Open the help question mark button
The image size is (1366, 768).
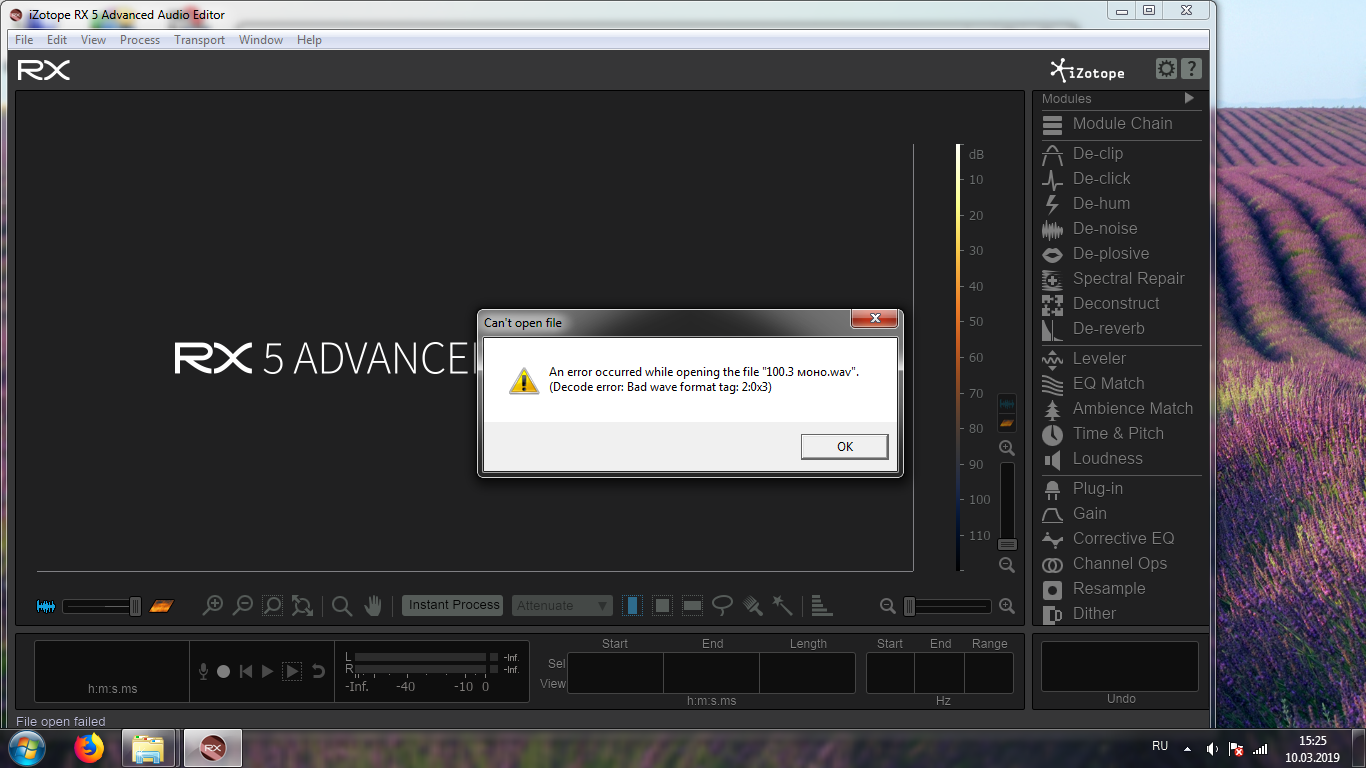pyautogui.click(x=1191, y=69)
